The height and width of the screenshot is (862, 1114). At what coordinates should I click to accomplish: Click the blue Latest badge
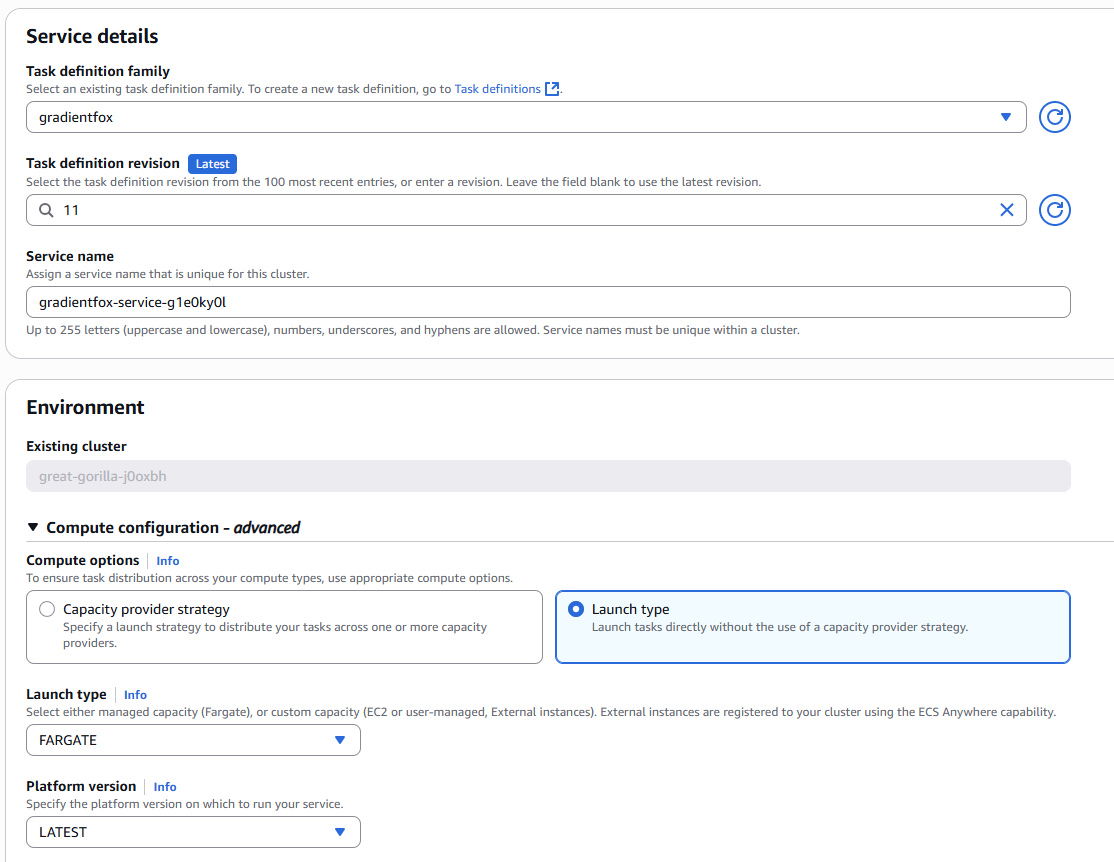pos(212,164)
